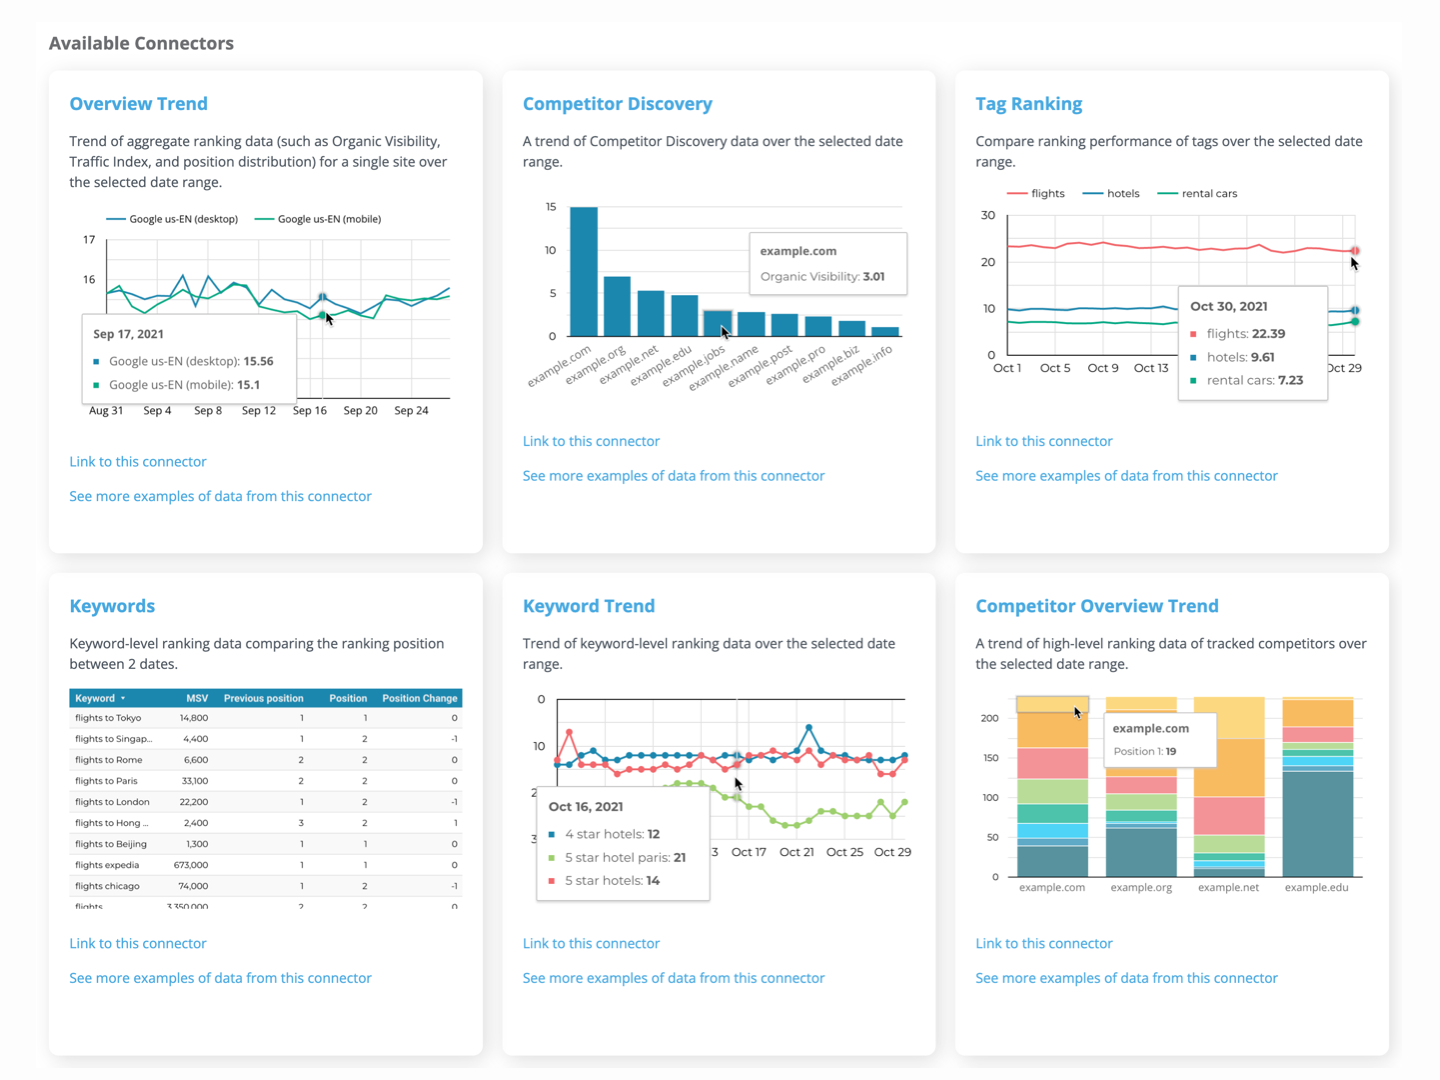This screenshot has height=1080, width=1440.
Task: Click the Position Change column header
Action: (x=420, y=698)
